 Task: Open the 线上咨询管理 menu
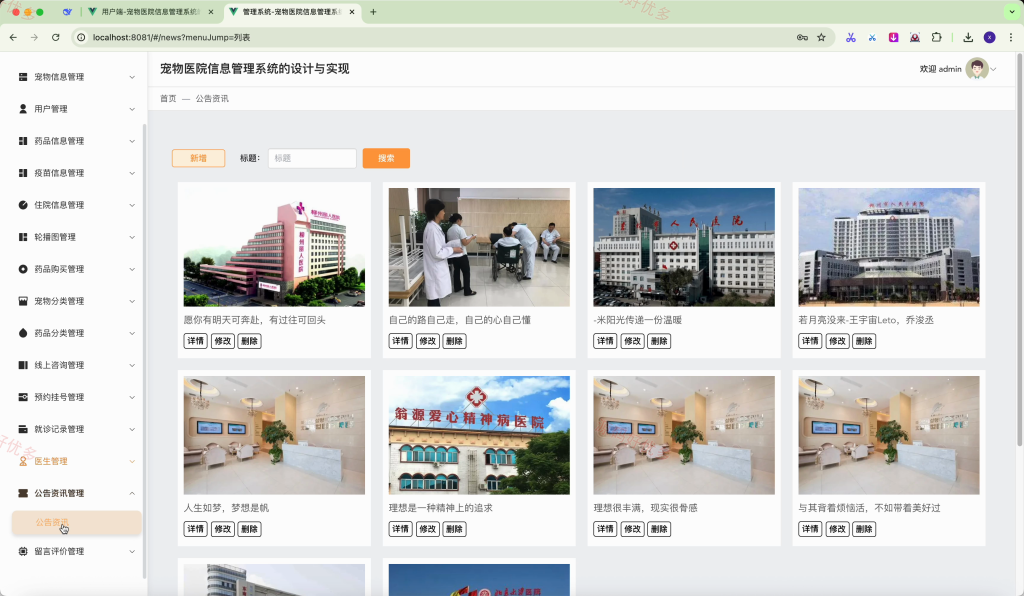click(76, 365)
